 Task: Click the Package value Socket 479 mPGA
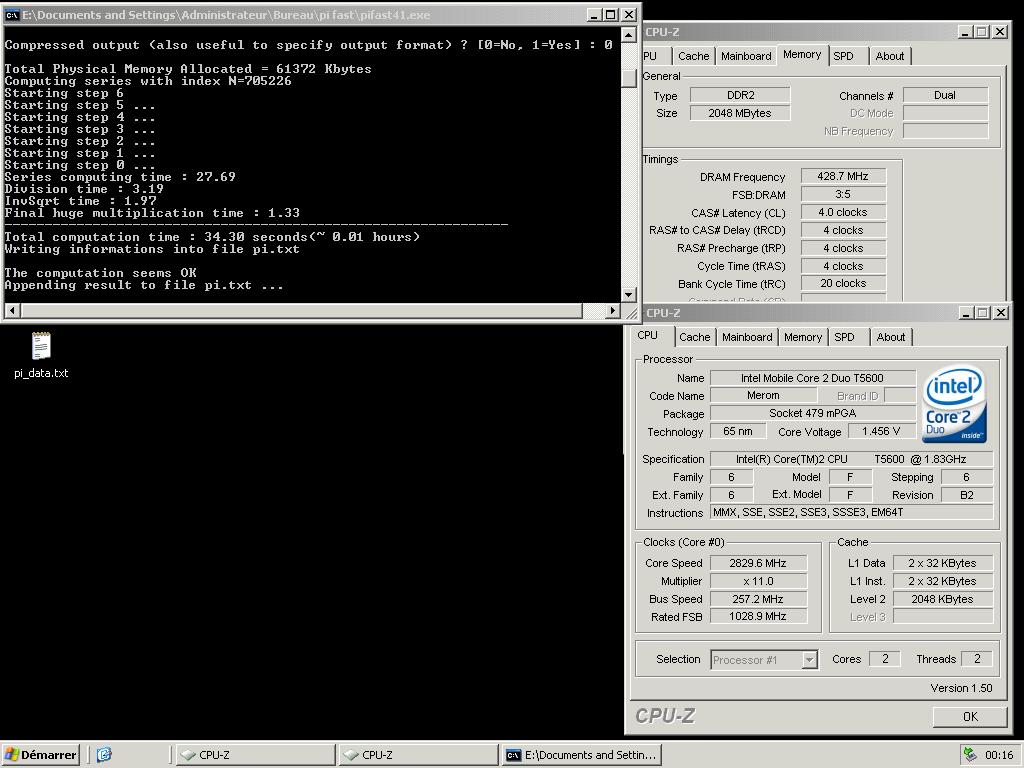[x=812, y=413]
